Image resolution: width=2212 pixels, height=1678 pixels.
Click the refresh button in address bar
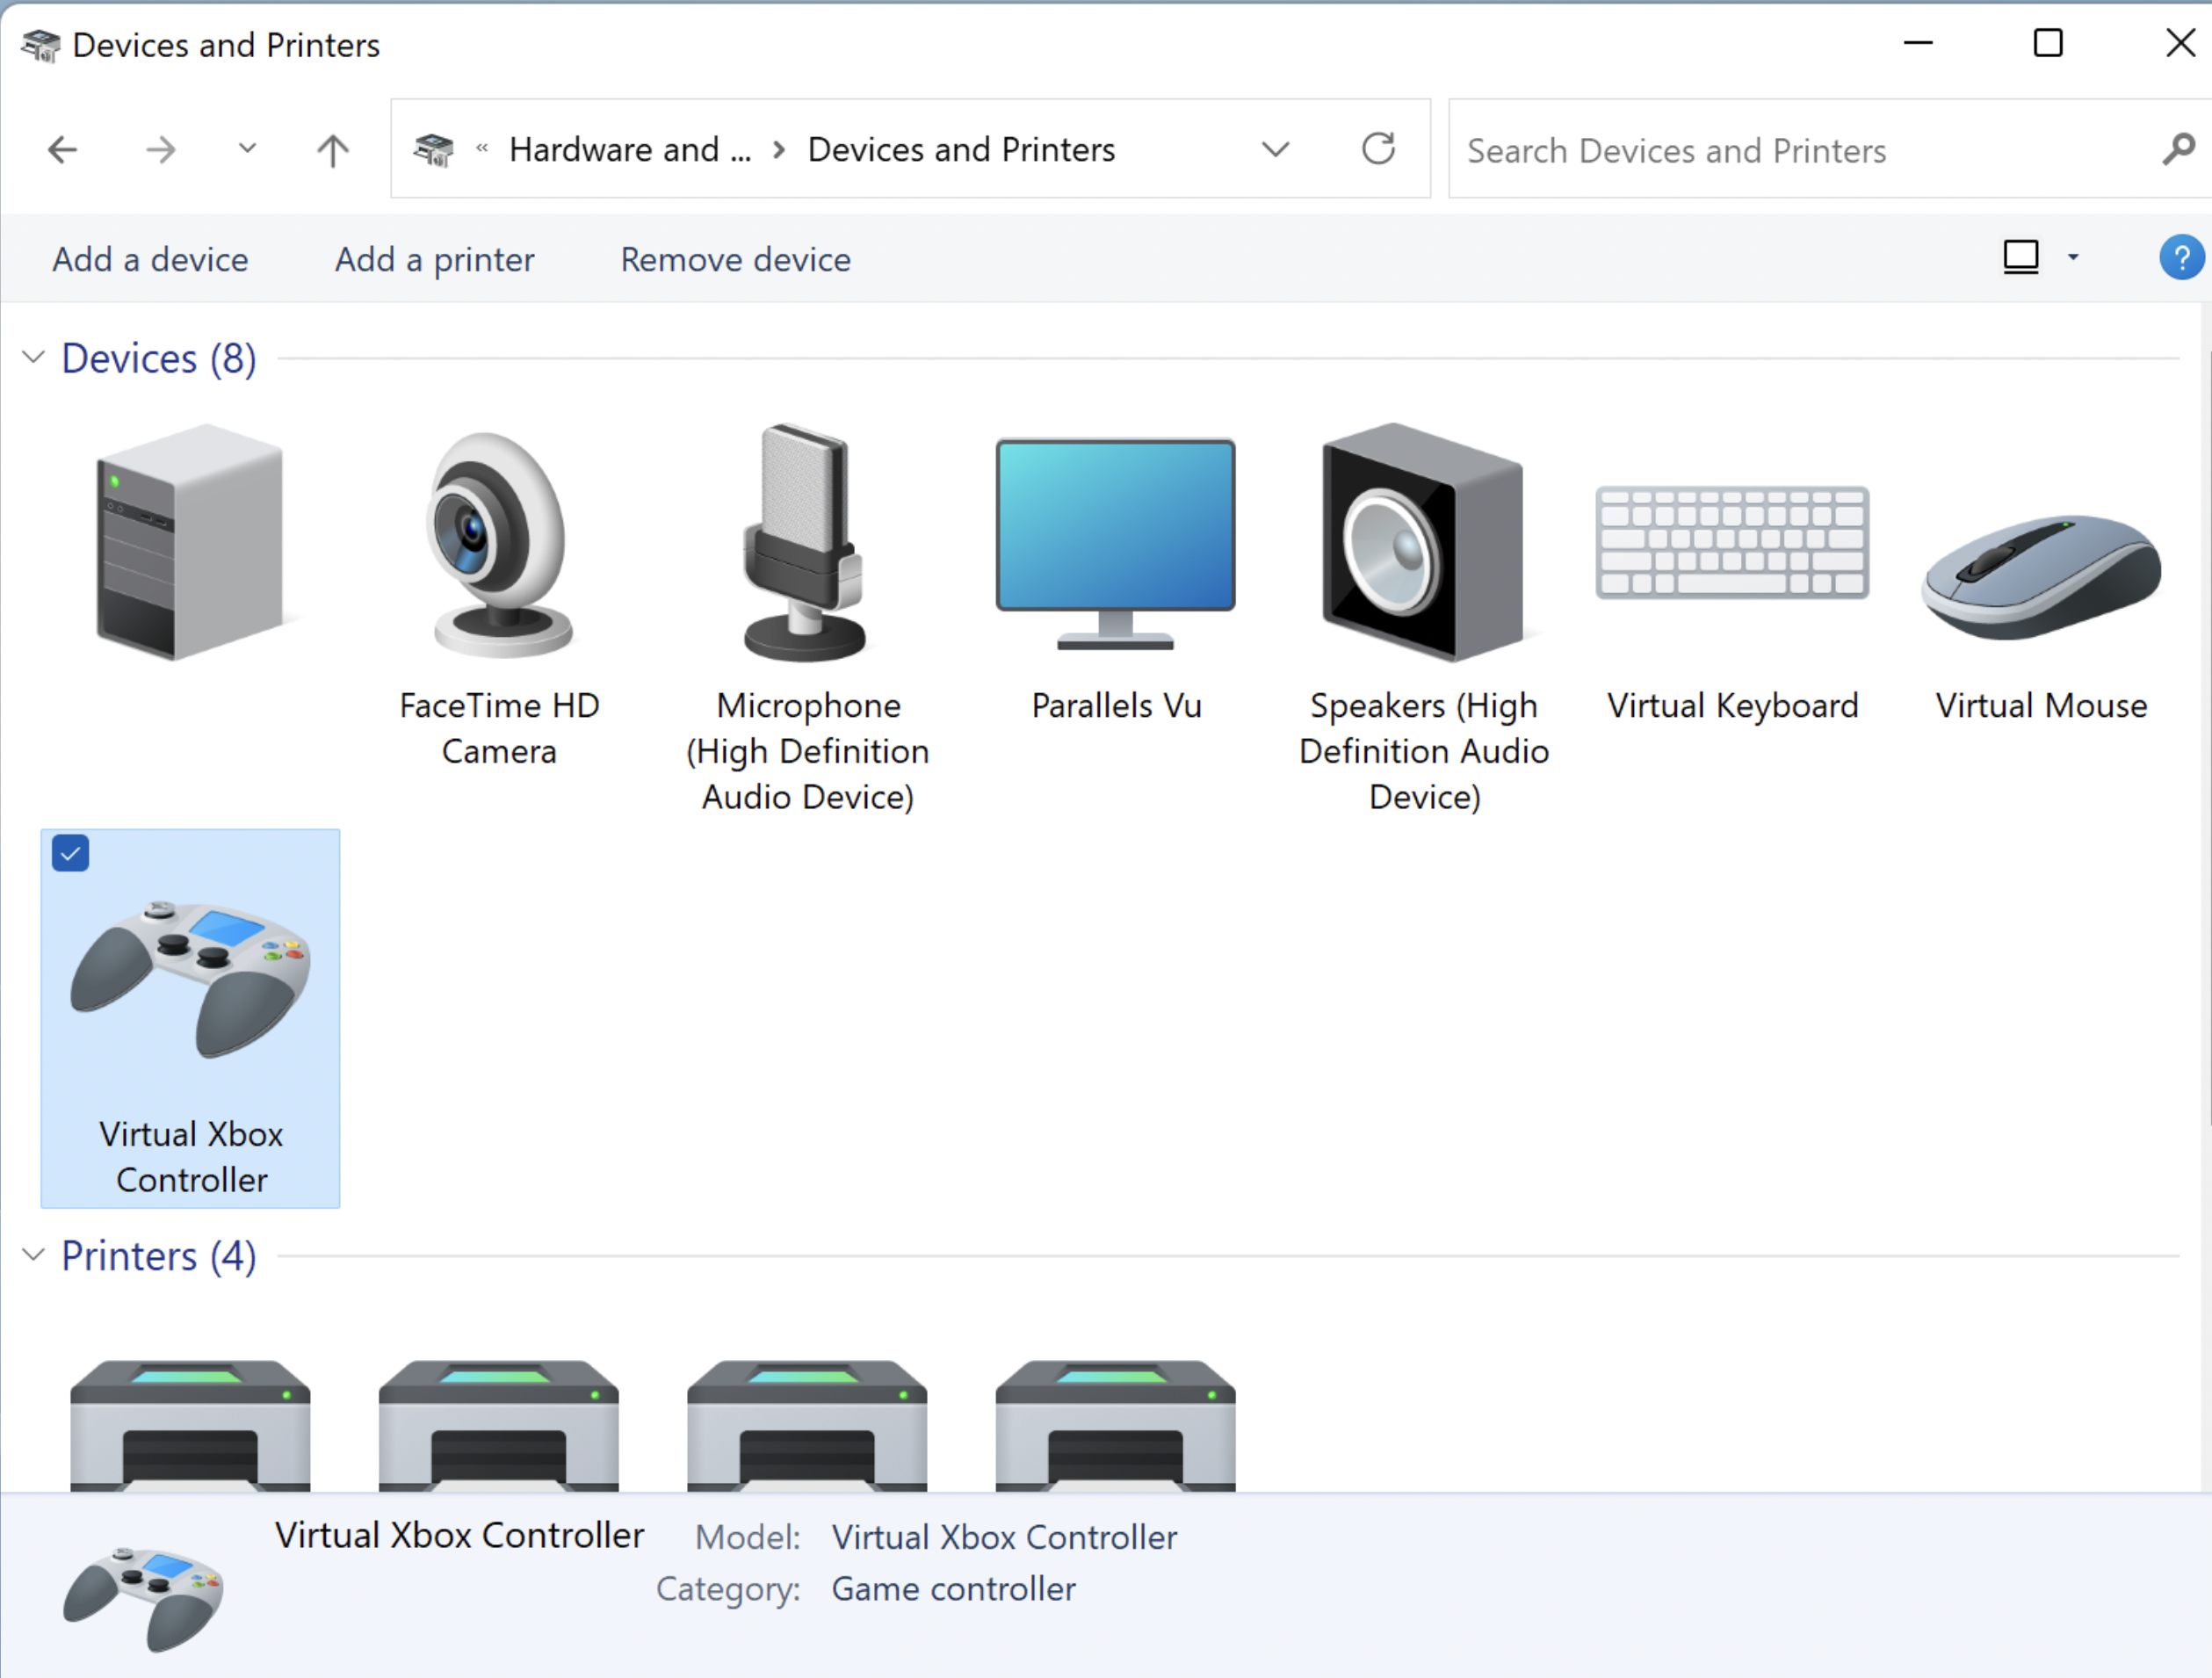1384,148
